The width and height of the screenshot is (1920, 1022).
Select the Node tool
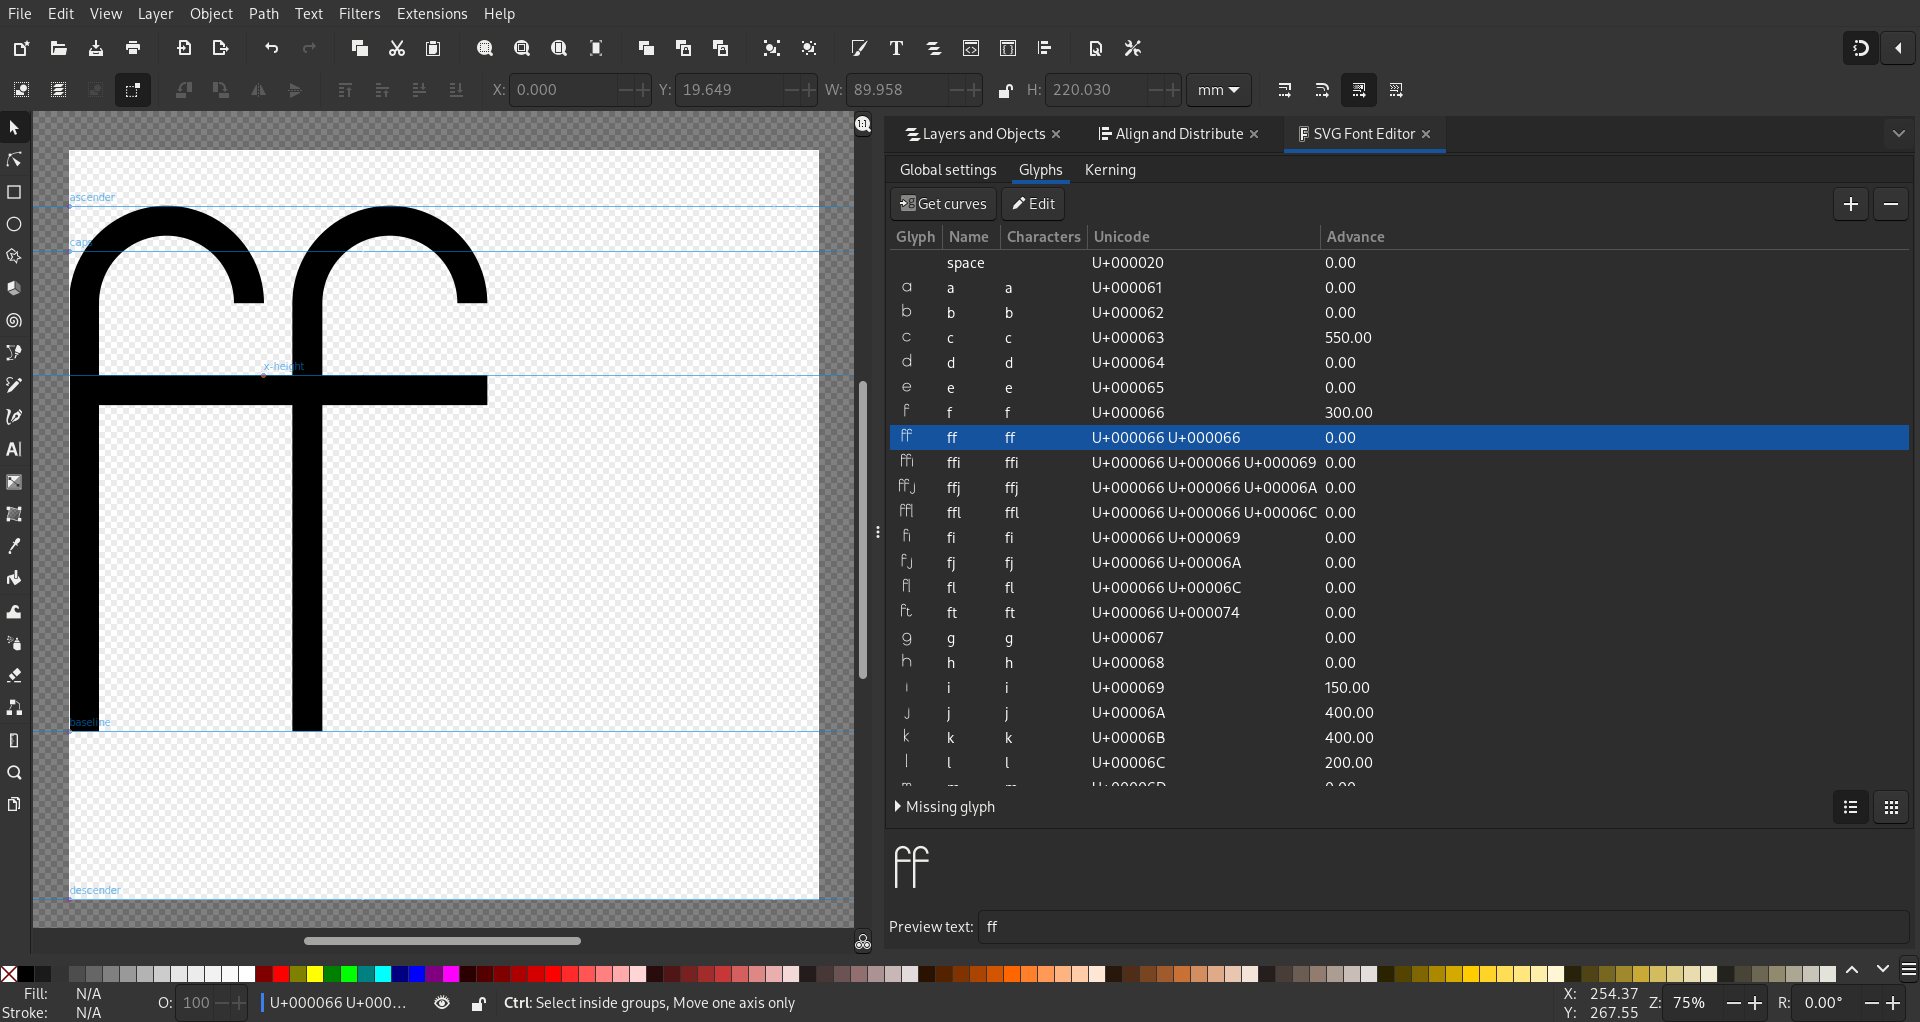(x=14, y=160)
